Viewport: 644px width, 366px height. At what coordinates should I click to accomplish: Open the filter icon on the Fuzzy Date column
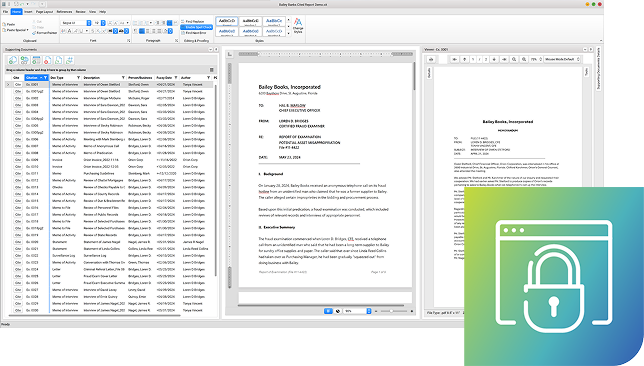[x=176, y=78]
